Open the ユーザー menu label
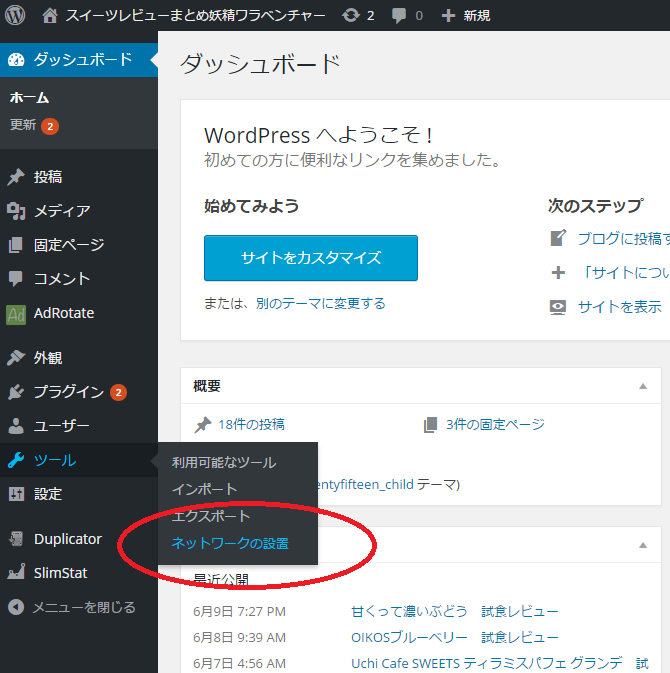The height and width of the screenshot is (673, 670). [62, 426]
